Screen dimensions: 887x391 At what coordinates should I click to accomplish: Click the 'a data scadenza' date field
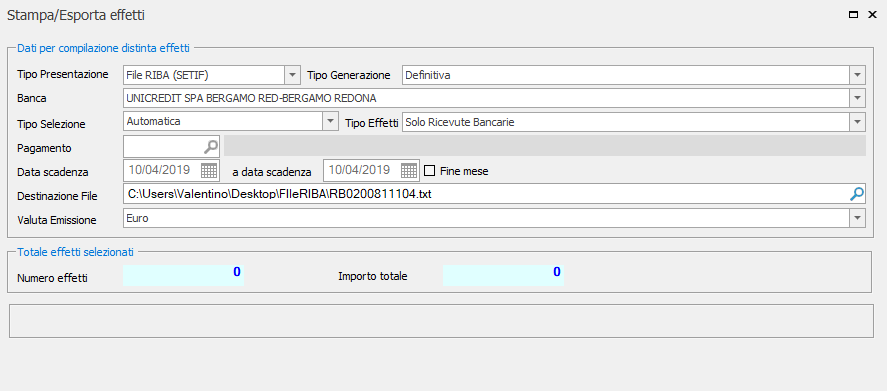pyautogui.click(x=362, y=170)
